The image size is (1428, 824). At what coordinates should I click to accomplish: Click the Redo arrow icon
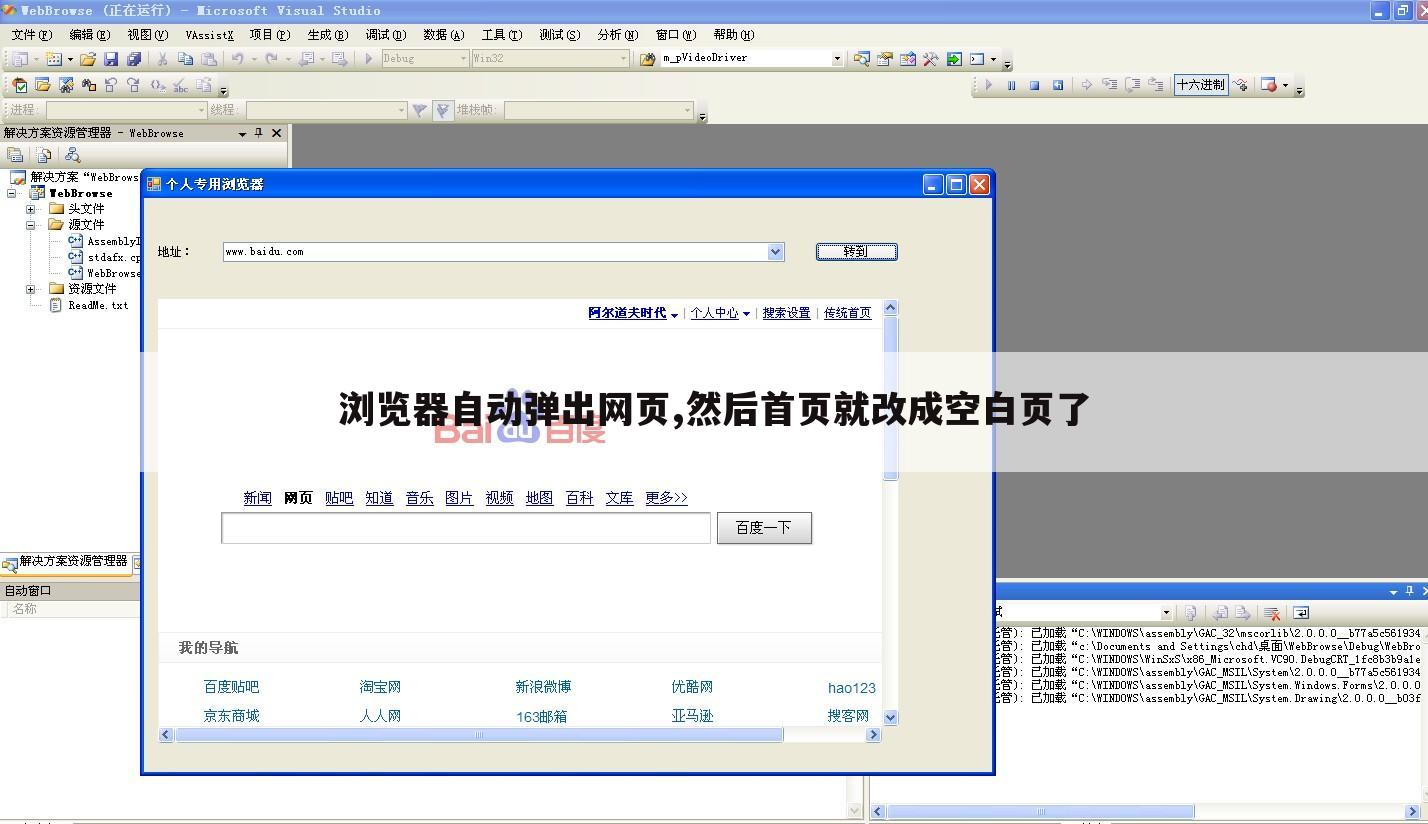click(x=271, y=59)
